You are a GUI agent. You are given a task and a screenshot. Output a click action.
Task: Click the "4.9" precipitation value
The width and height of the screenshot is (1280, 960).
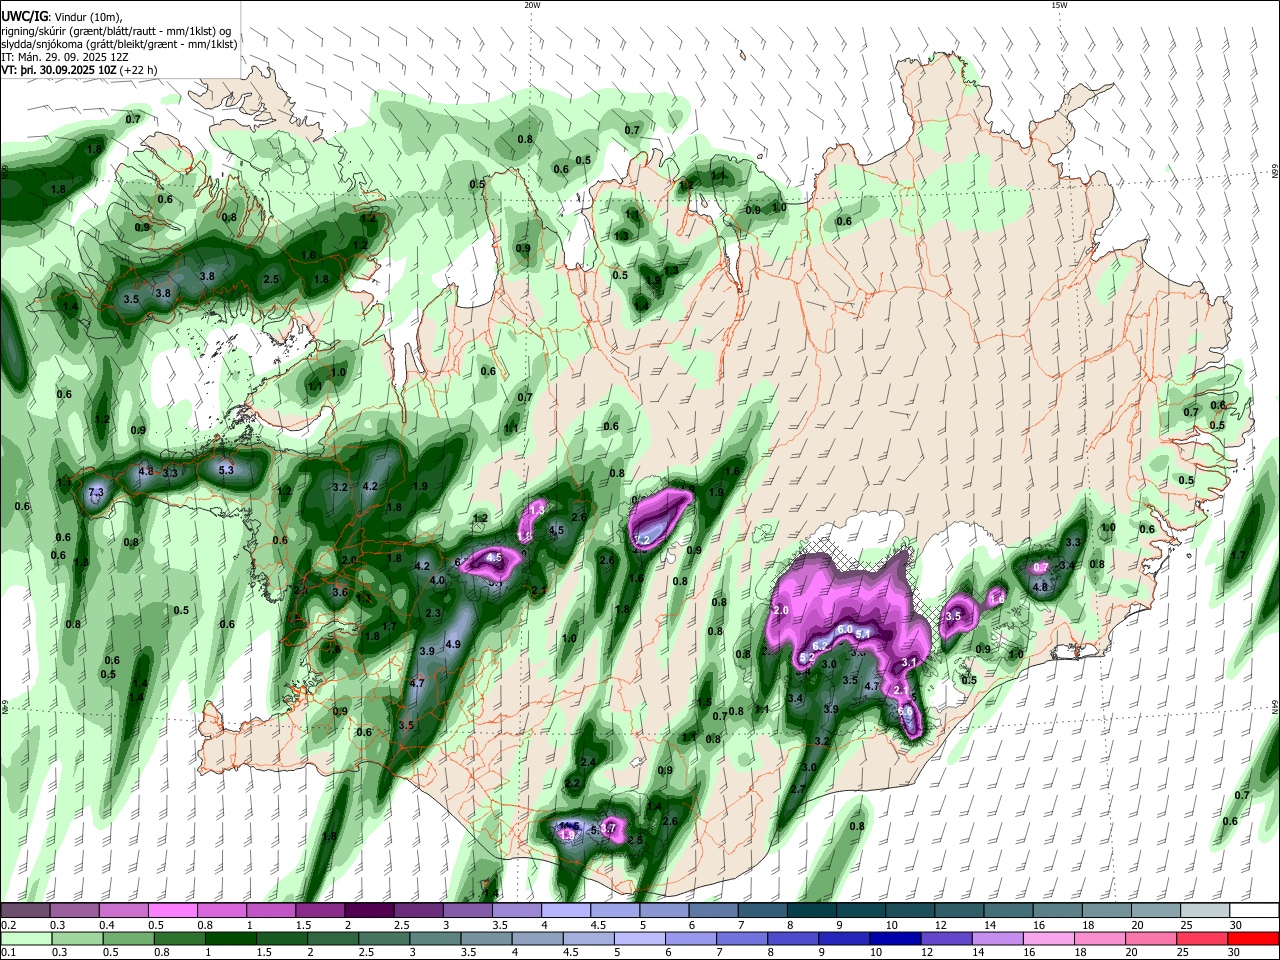[x=452, y=644]
